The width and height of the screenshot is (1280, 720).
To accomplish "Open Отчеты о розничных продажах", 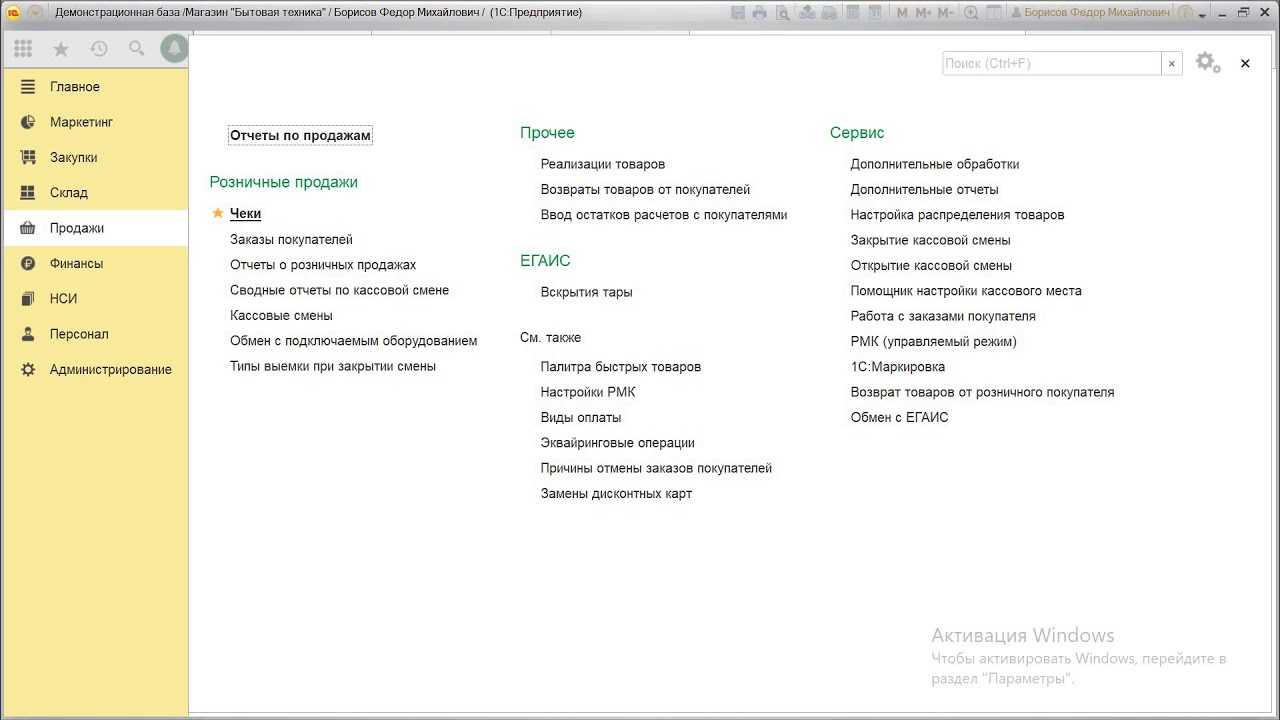I will (323, 265).
